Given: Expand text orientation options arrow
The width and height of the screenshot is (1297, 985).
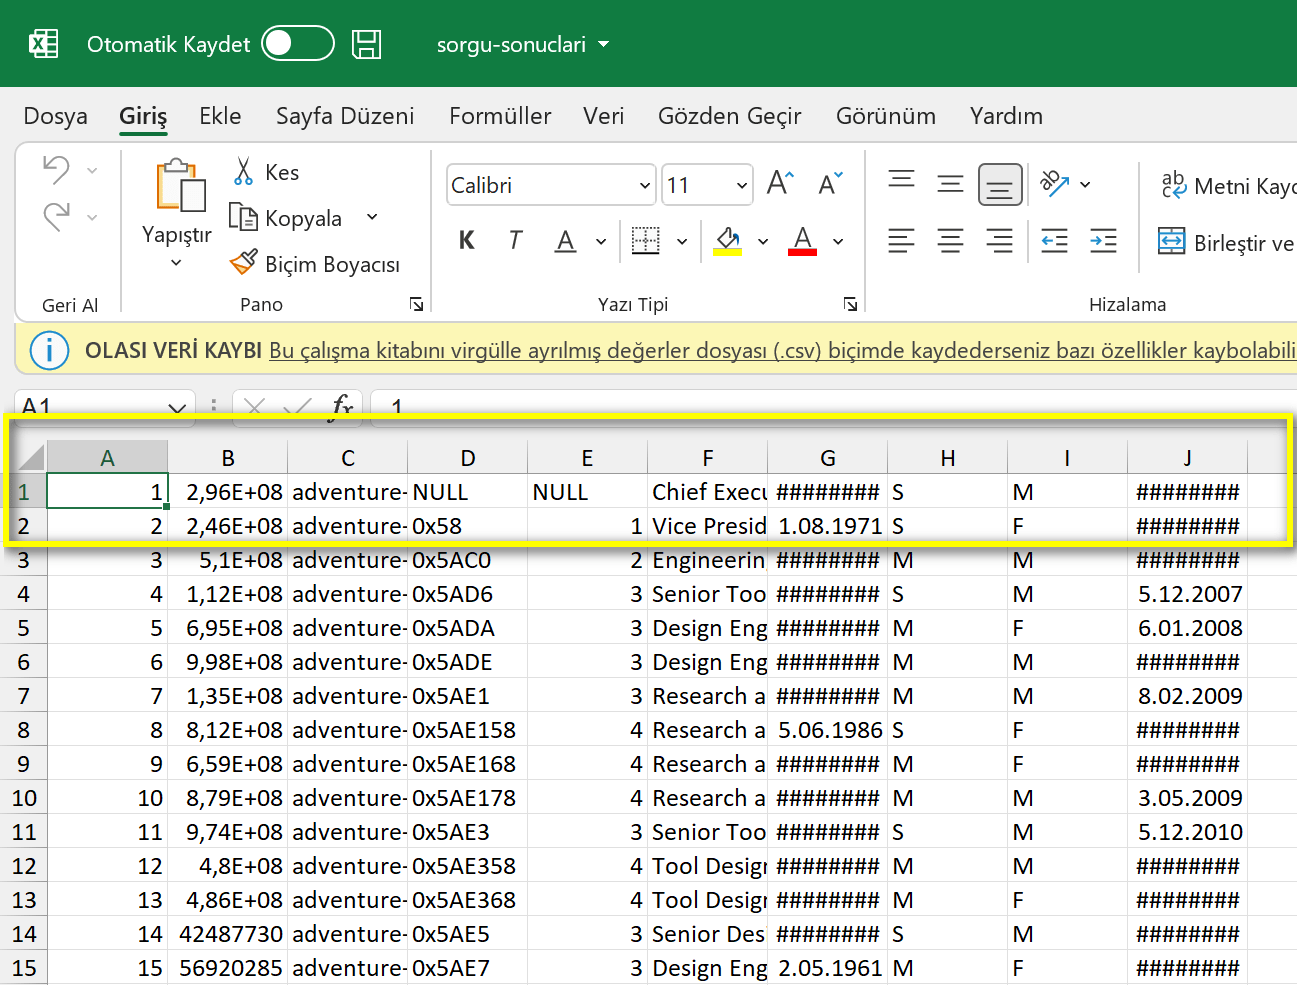Looking at the screenshot, I should (1085, 184).
